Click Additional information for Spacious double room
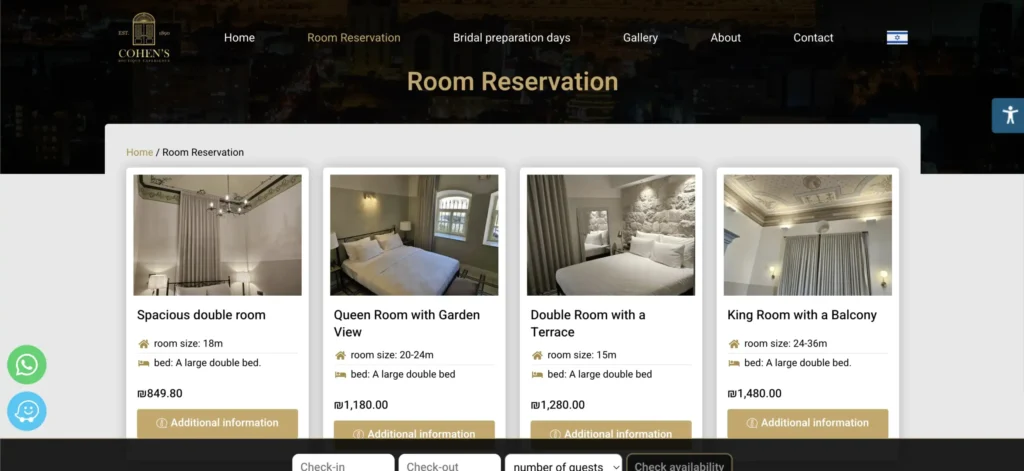The width and height of the screenshot is (1024, 471). pyautogui.click(x=217, y=423)
